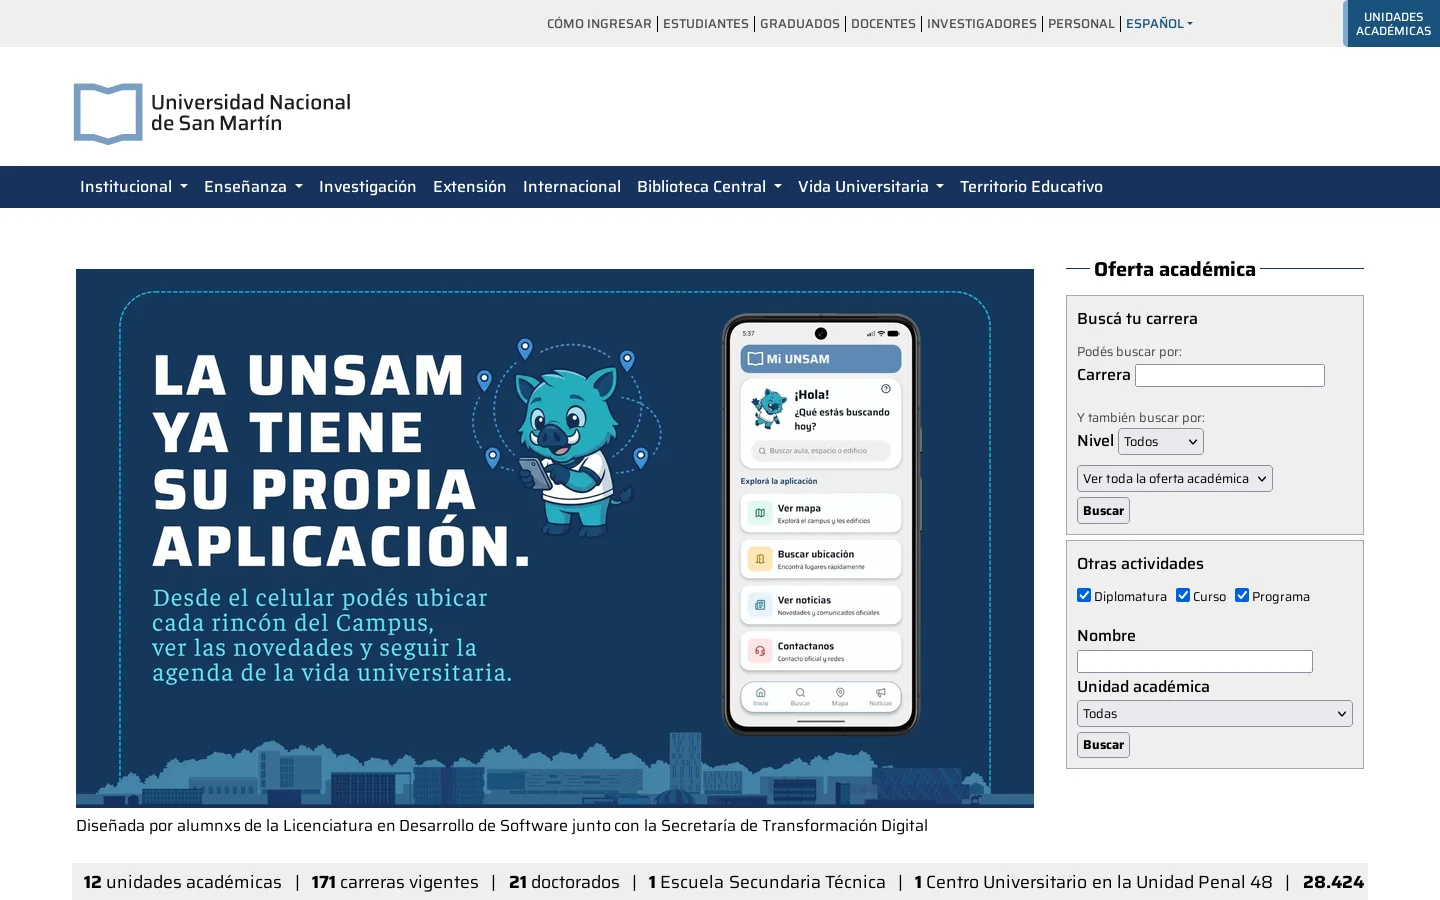Open the GRADUADOS link

800,23
